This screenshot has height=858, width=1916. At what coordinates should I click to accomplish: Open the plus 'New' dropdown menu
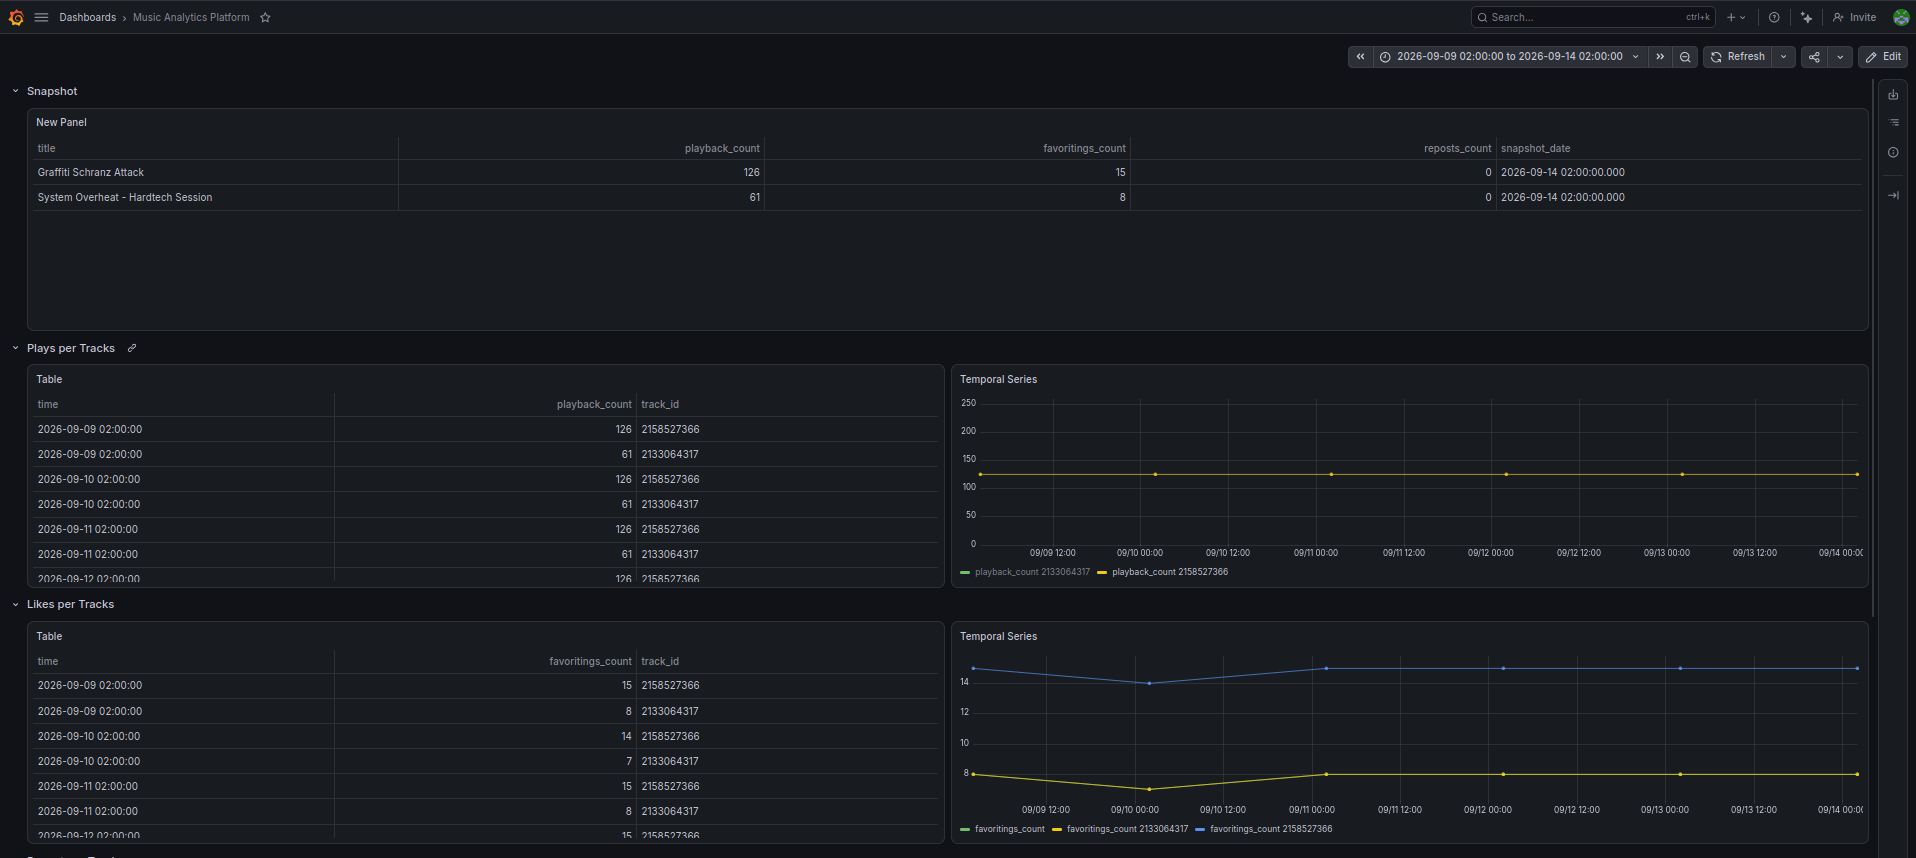[1736, 17]
